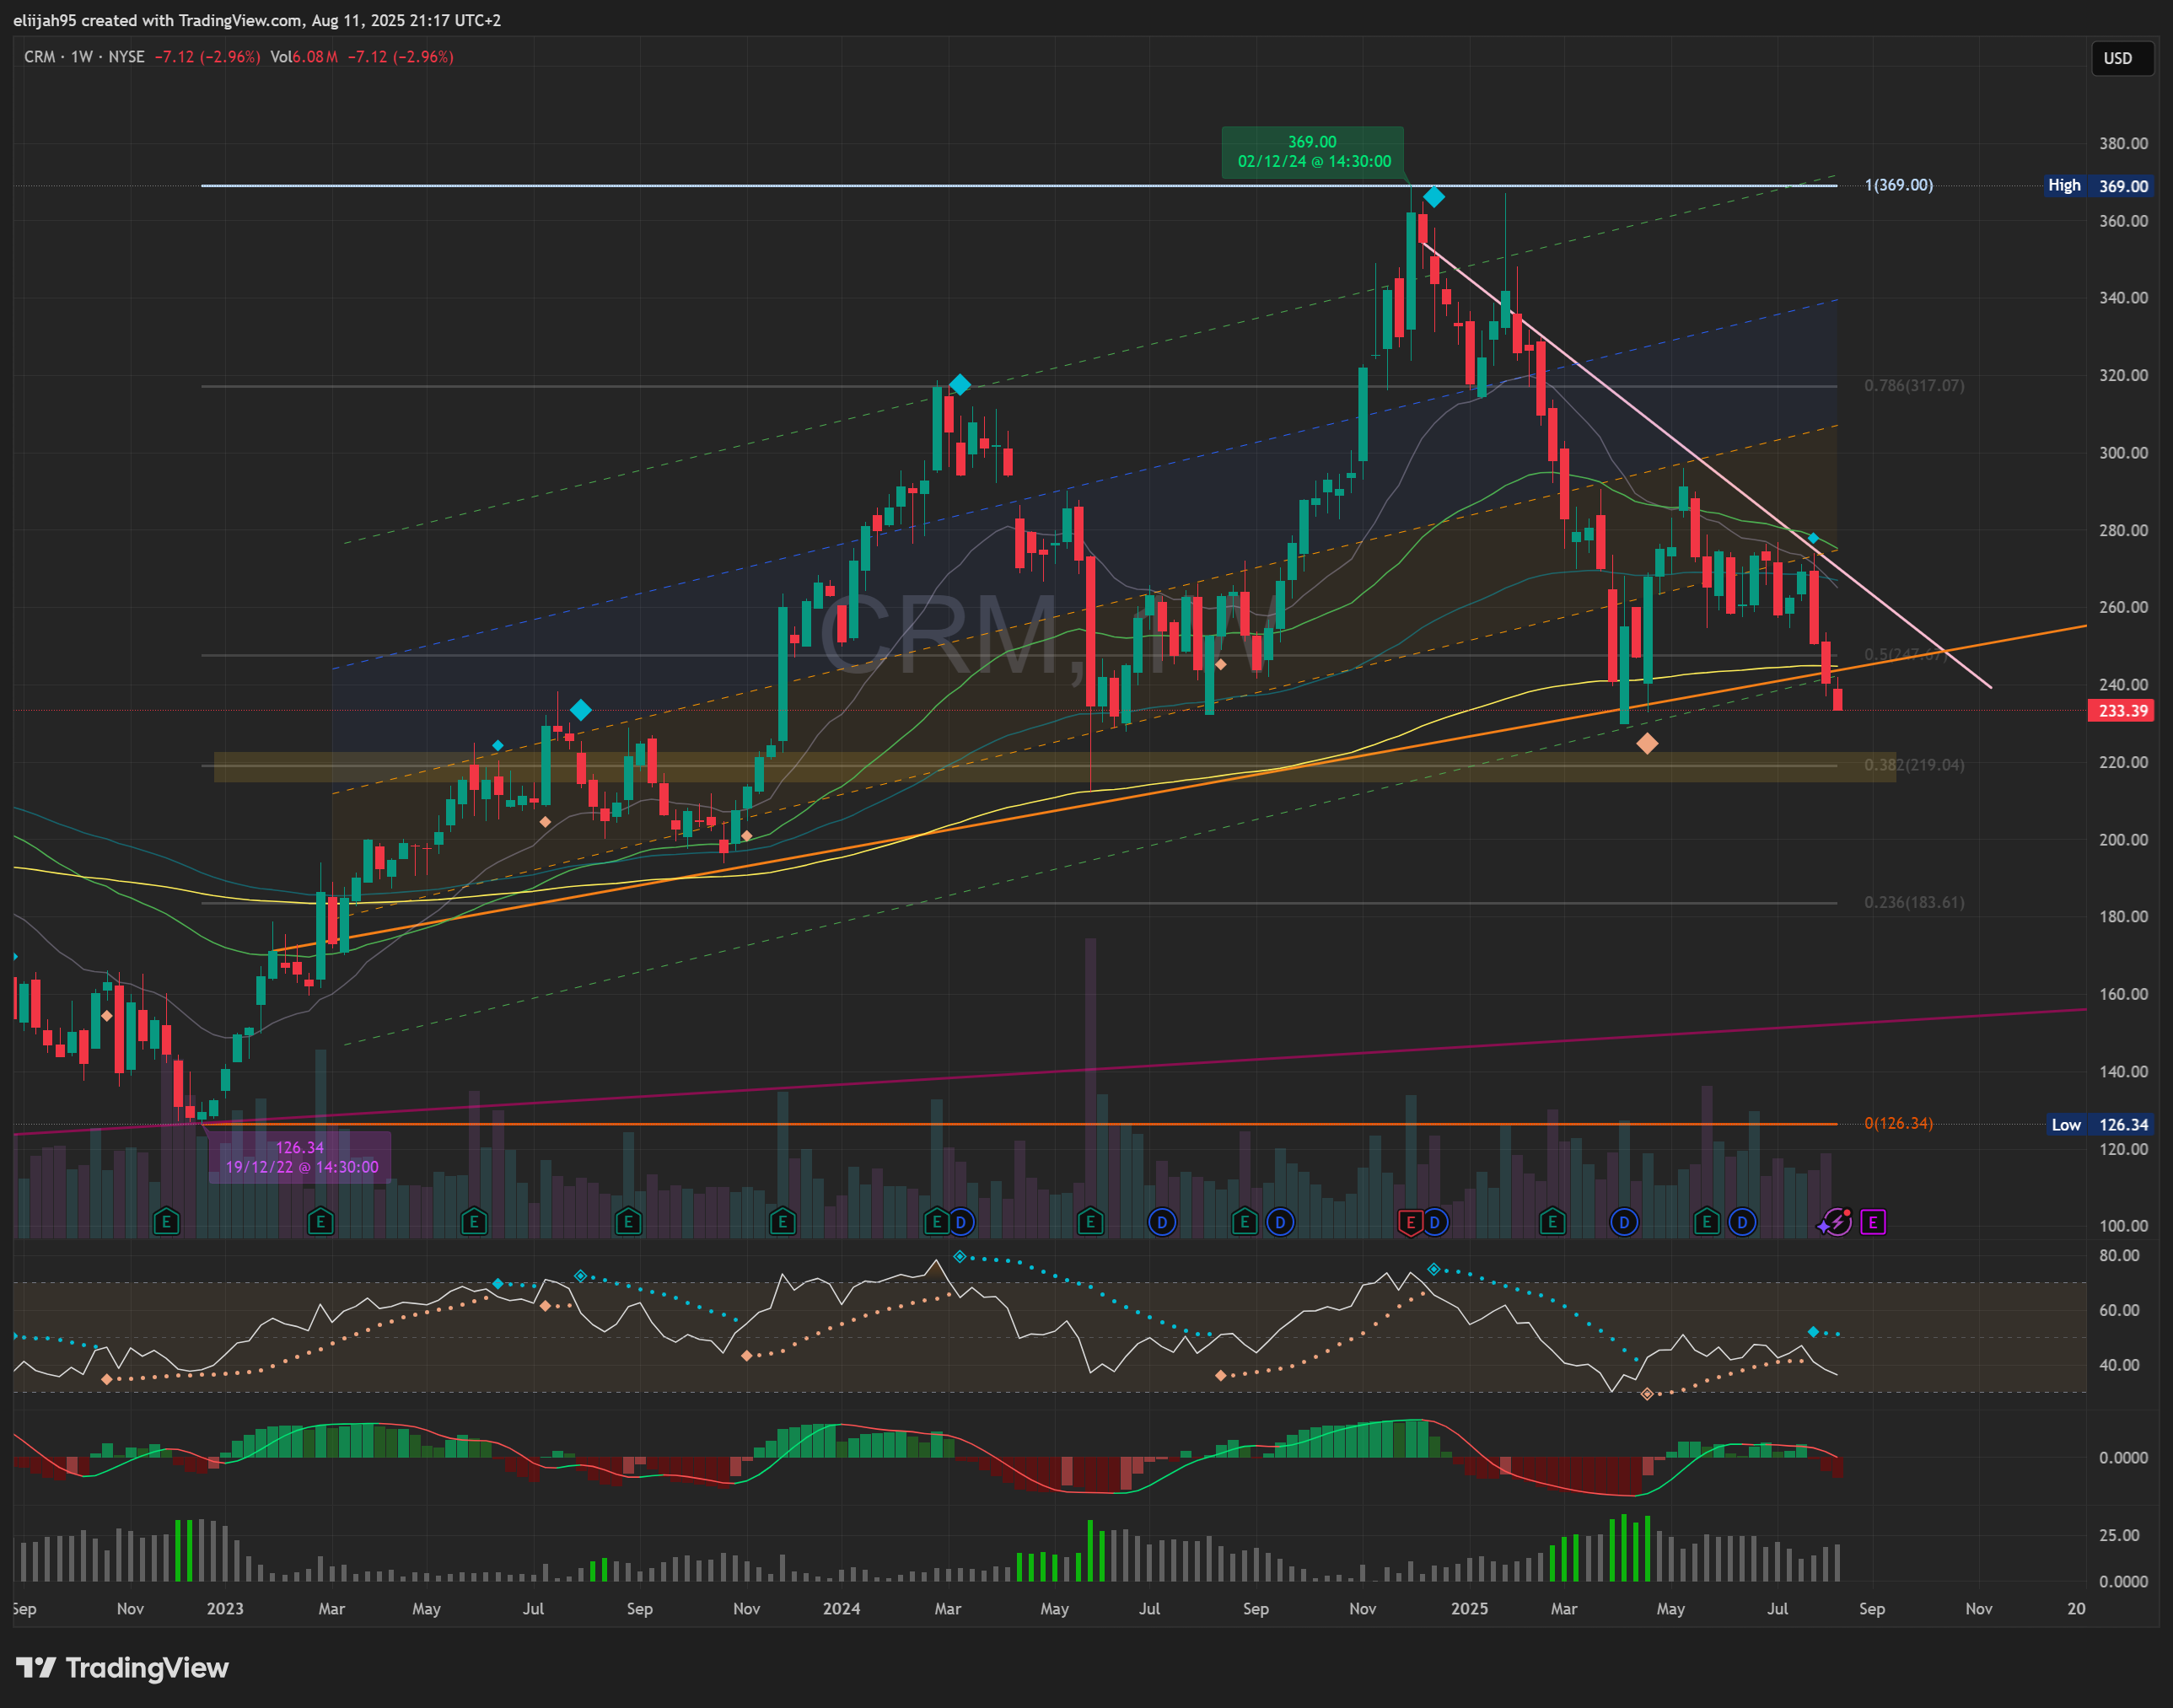This screenshot has width=2173, height=1708.
Task: Select the 0.786(317.07) Fibonacci level label
Action: click(x=1914, y=386)
